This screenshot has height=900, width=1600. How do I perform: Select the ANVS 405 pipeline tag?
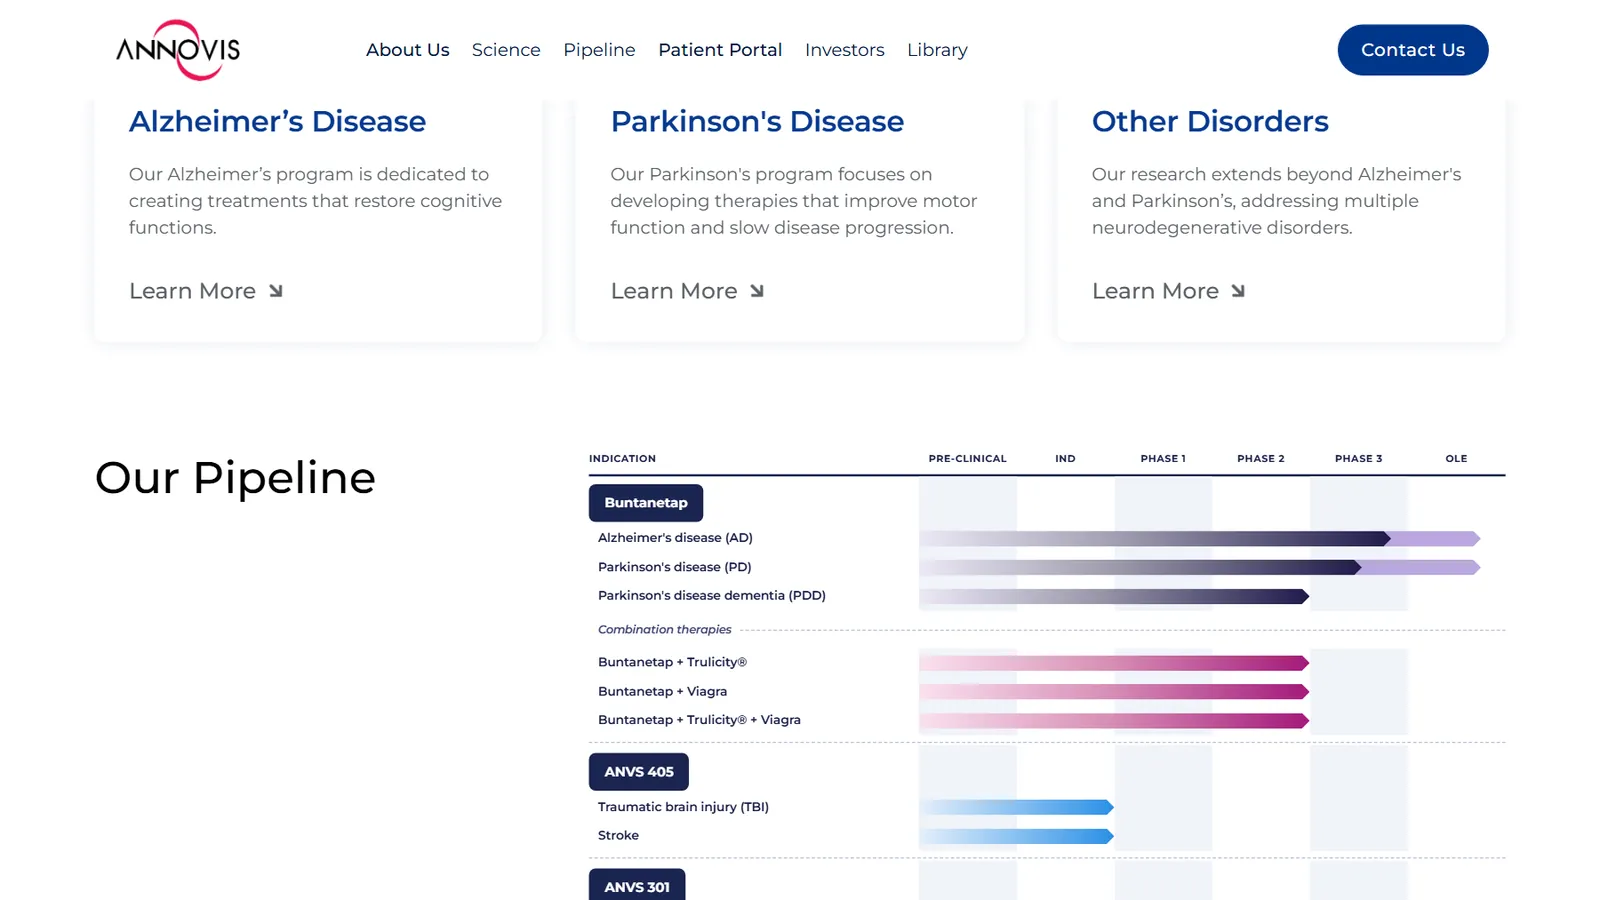639,772
